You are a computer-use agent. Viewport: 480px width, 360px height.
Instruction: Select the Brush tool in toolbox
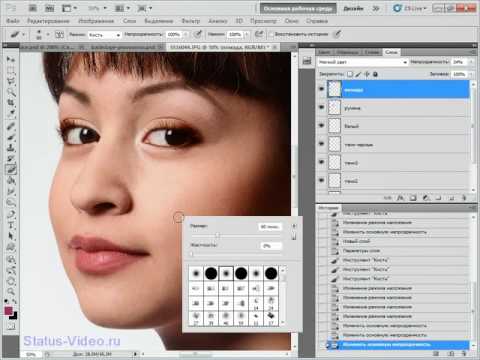tap(11, 137)
